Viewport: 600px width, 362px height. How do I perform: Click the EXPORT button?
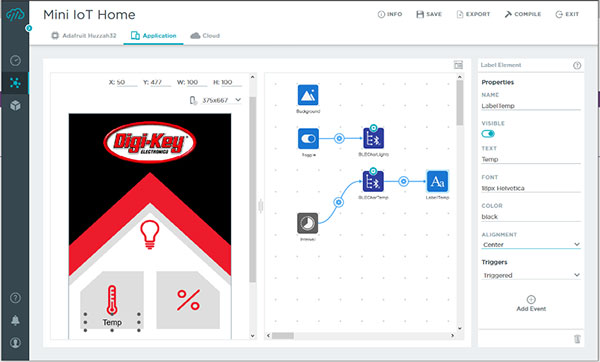pyautogui.click(x=473, y=14)
